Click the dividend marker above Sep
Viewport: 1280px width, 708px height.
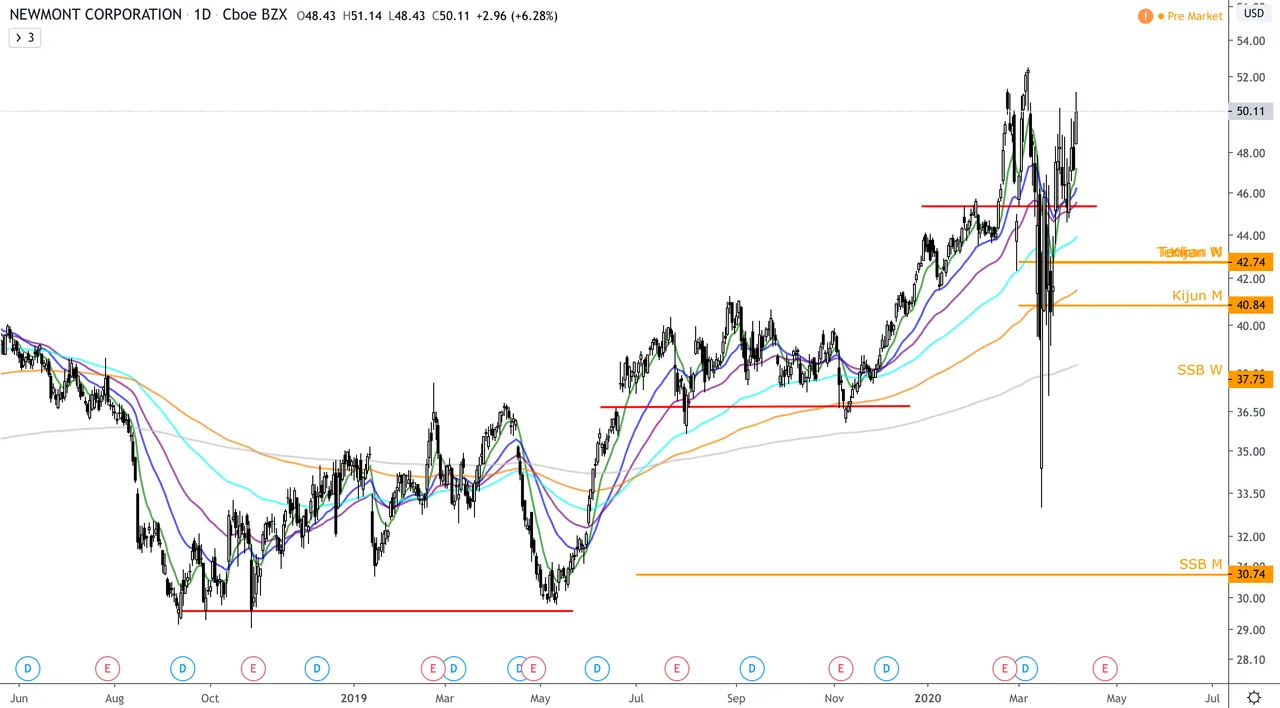(x=752, y=668)
